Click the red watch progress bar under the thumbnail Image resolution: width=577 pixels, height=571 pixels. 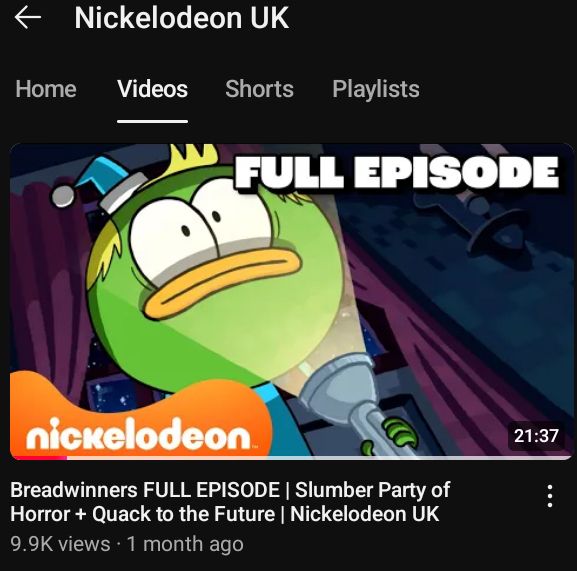[x=39, y=458]
